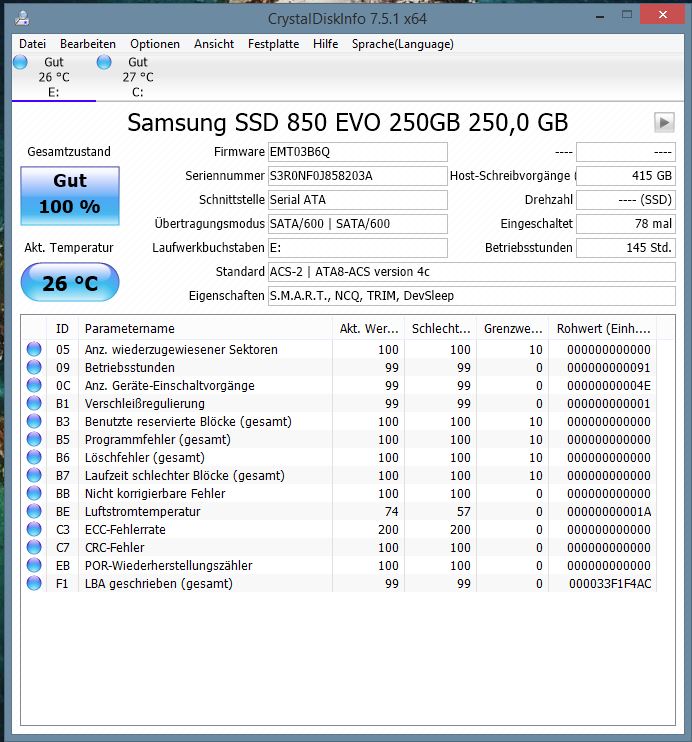Click status orb for ID 0C row
The width and height of the screenshot is (692, 742).
[34, 385]
